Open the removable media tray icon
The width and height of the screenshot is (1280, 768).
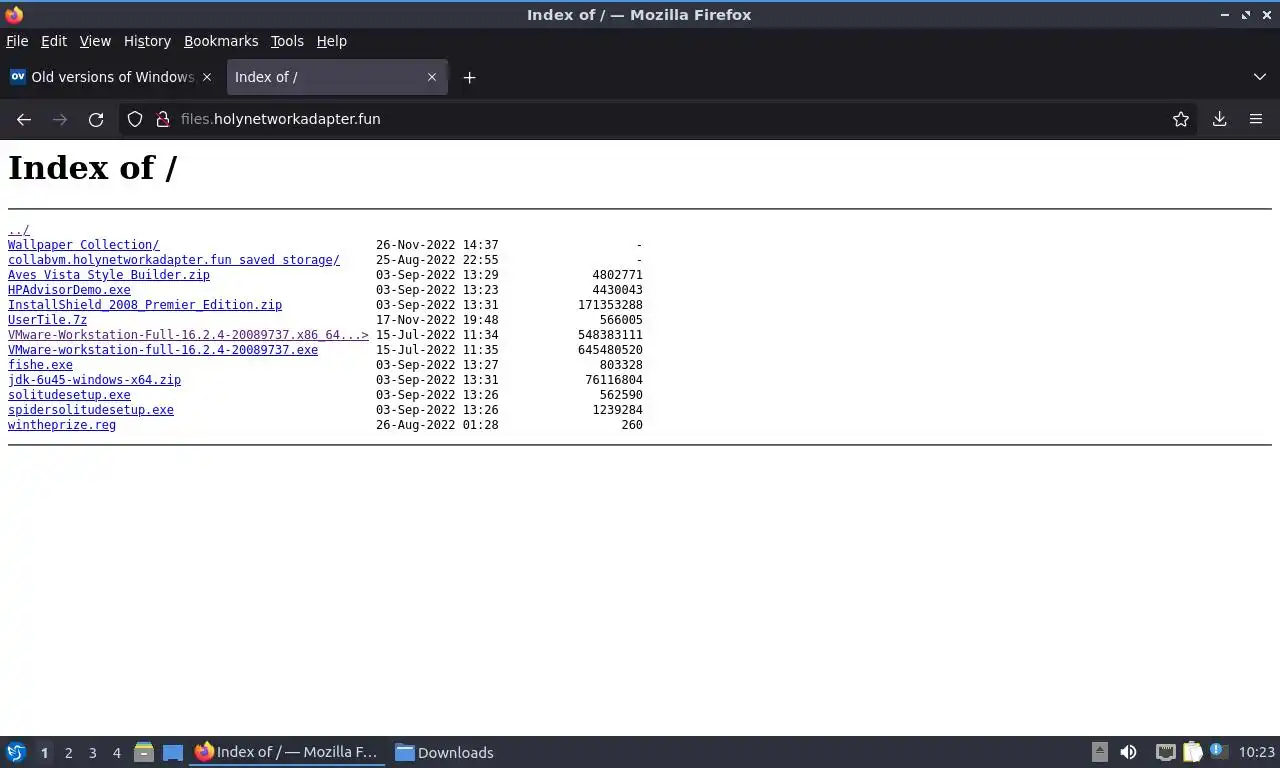1100,752
